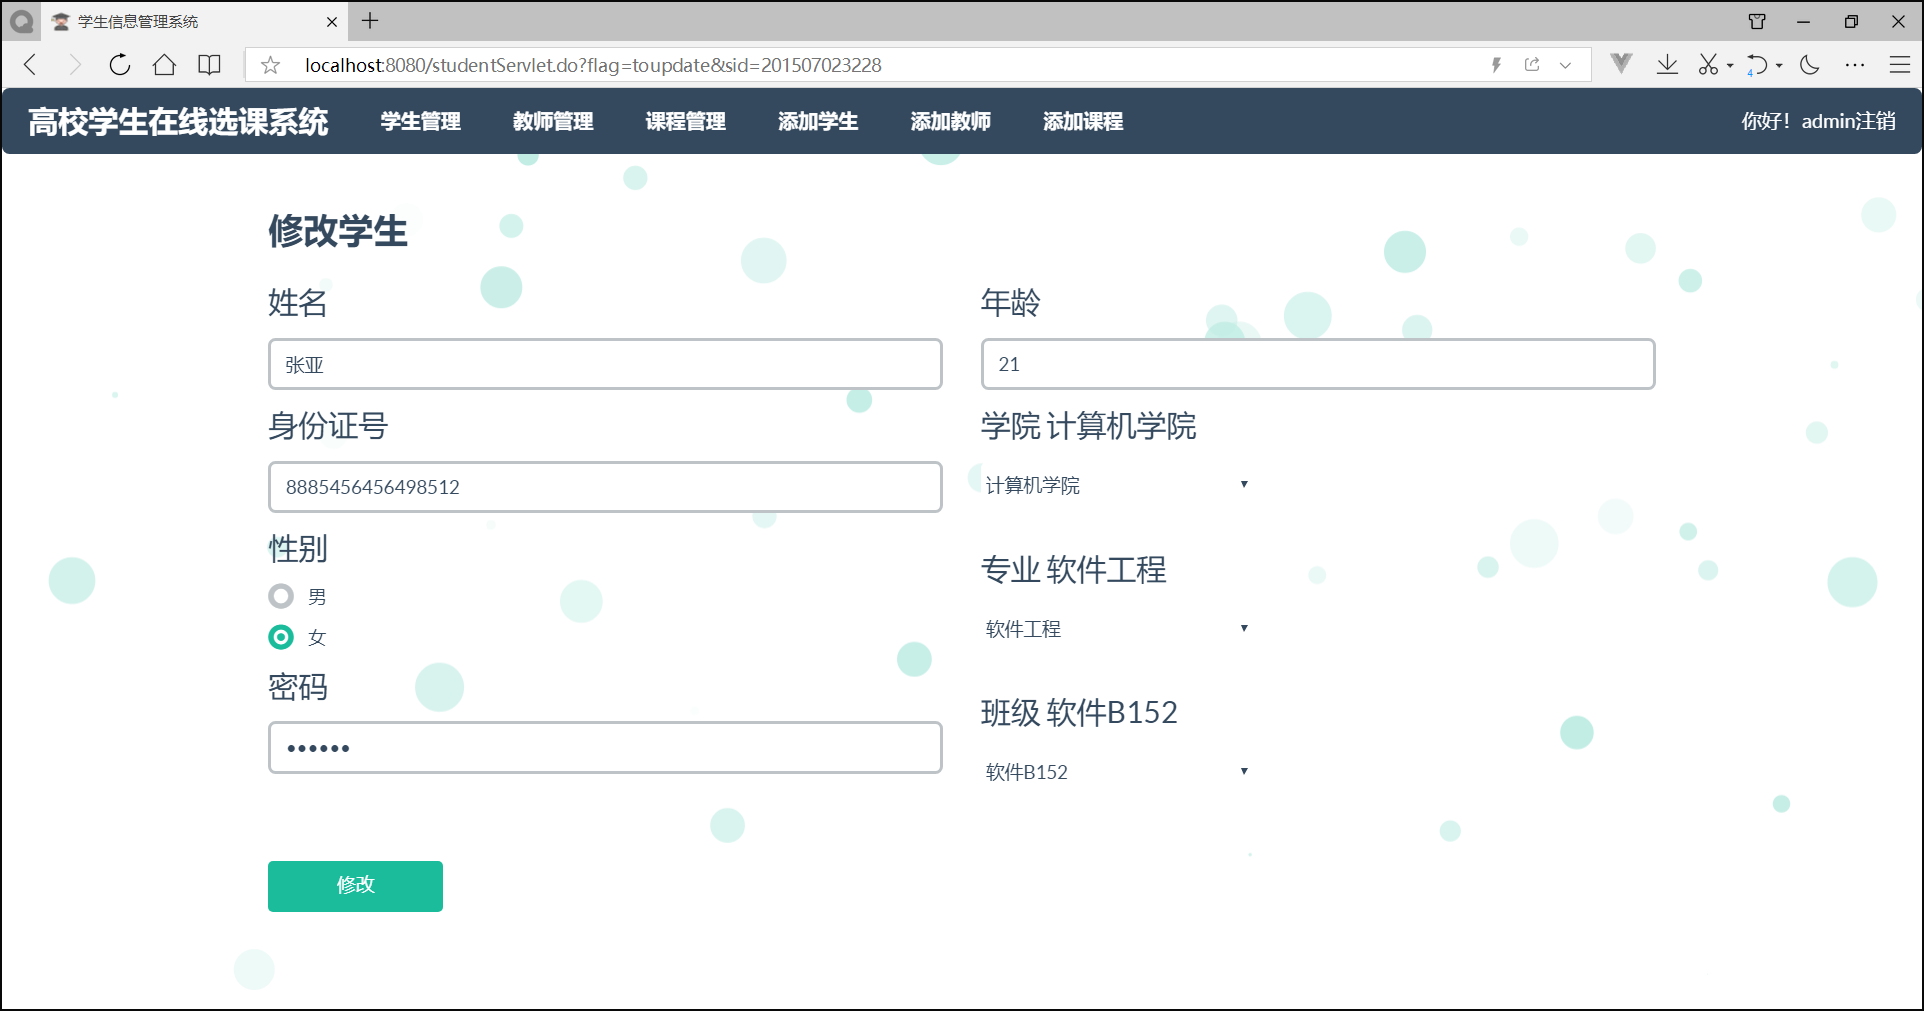This screenshot has height=1011, width=1924.
Task: Select the 学生信息管理系统 browser tab
Action: pos(195,21)
